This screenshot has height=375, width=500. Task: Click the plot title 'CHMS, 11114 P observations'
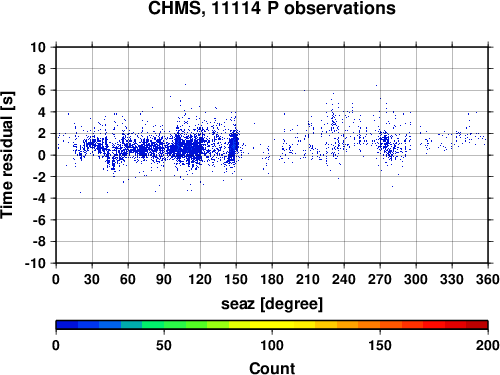272,8
